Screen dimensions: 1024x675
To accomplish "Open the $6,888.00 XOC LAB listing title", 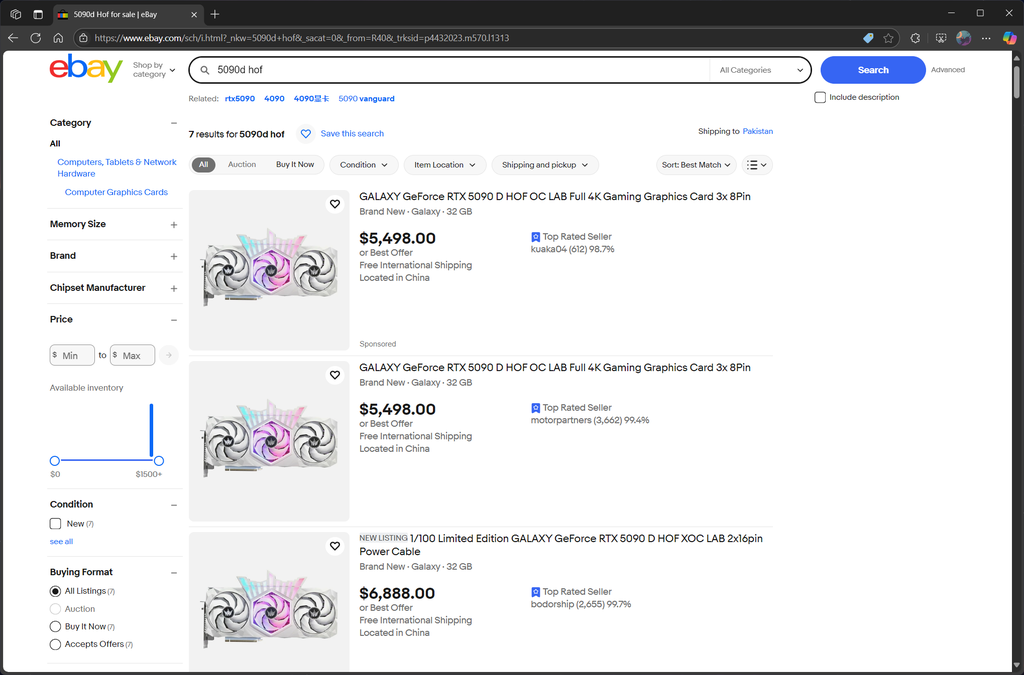I will (561, 545).
